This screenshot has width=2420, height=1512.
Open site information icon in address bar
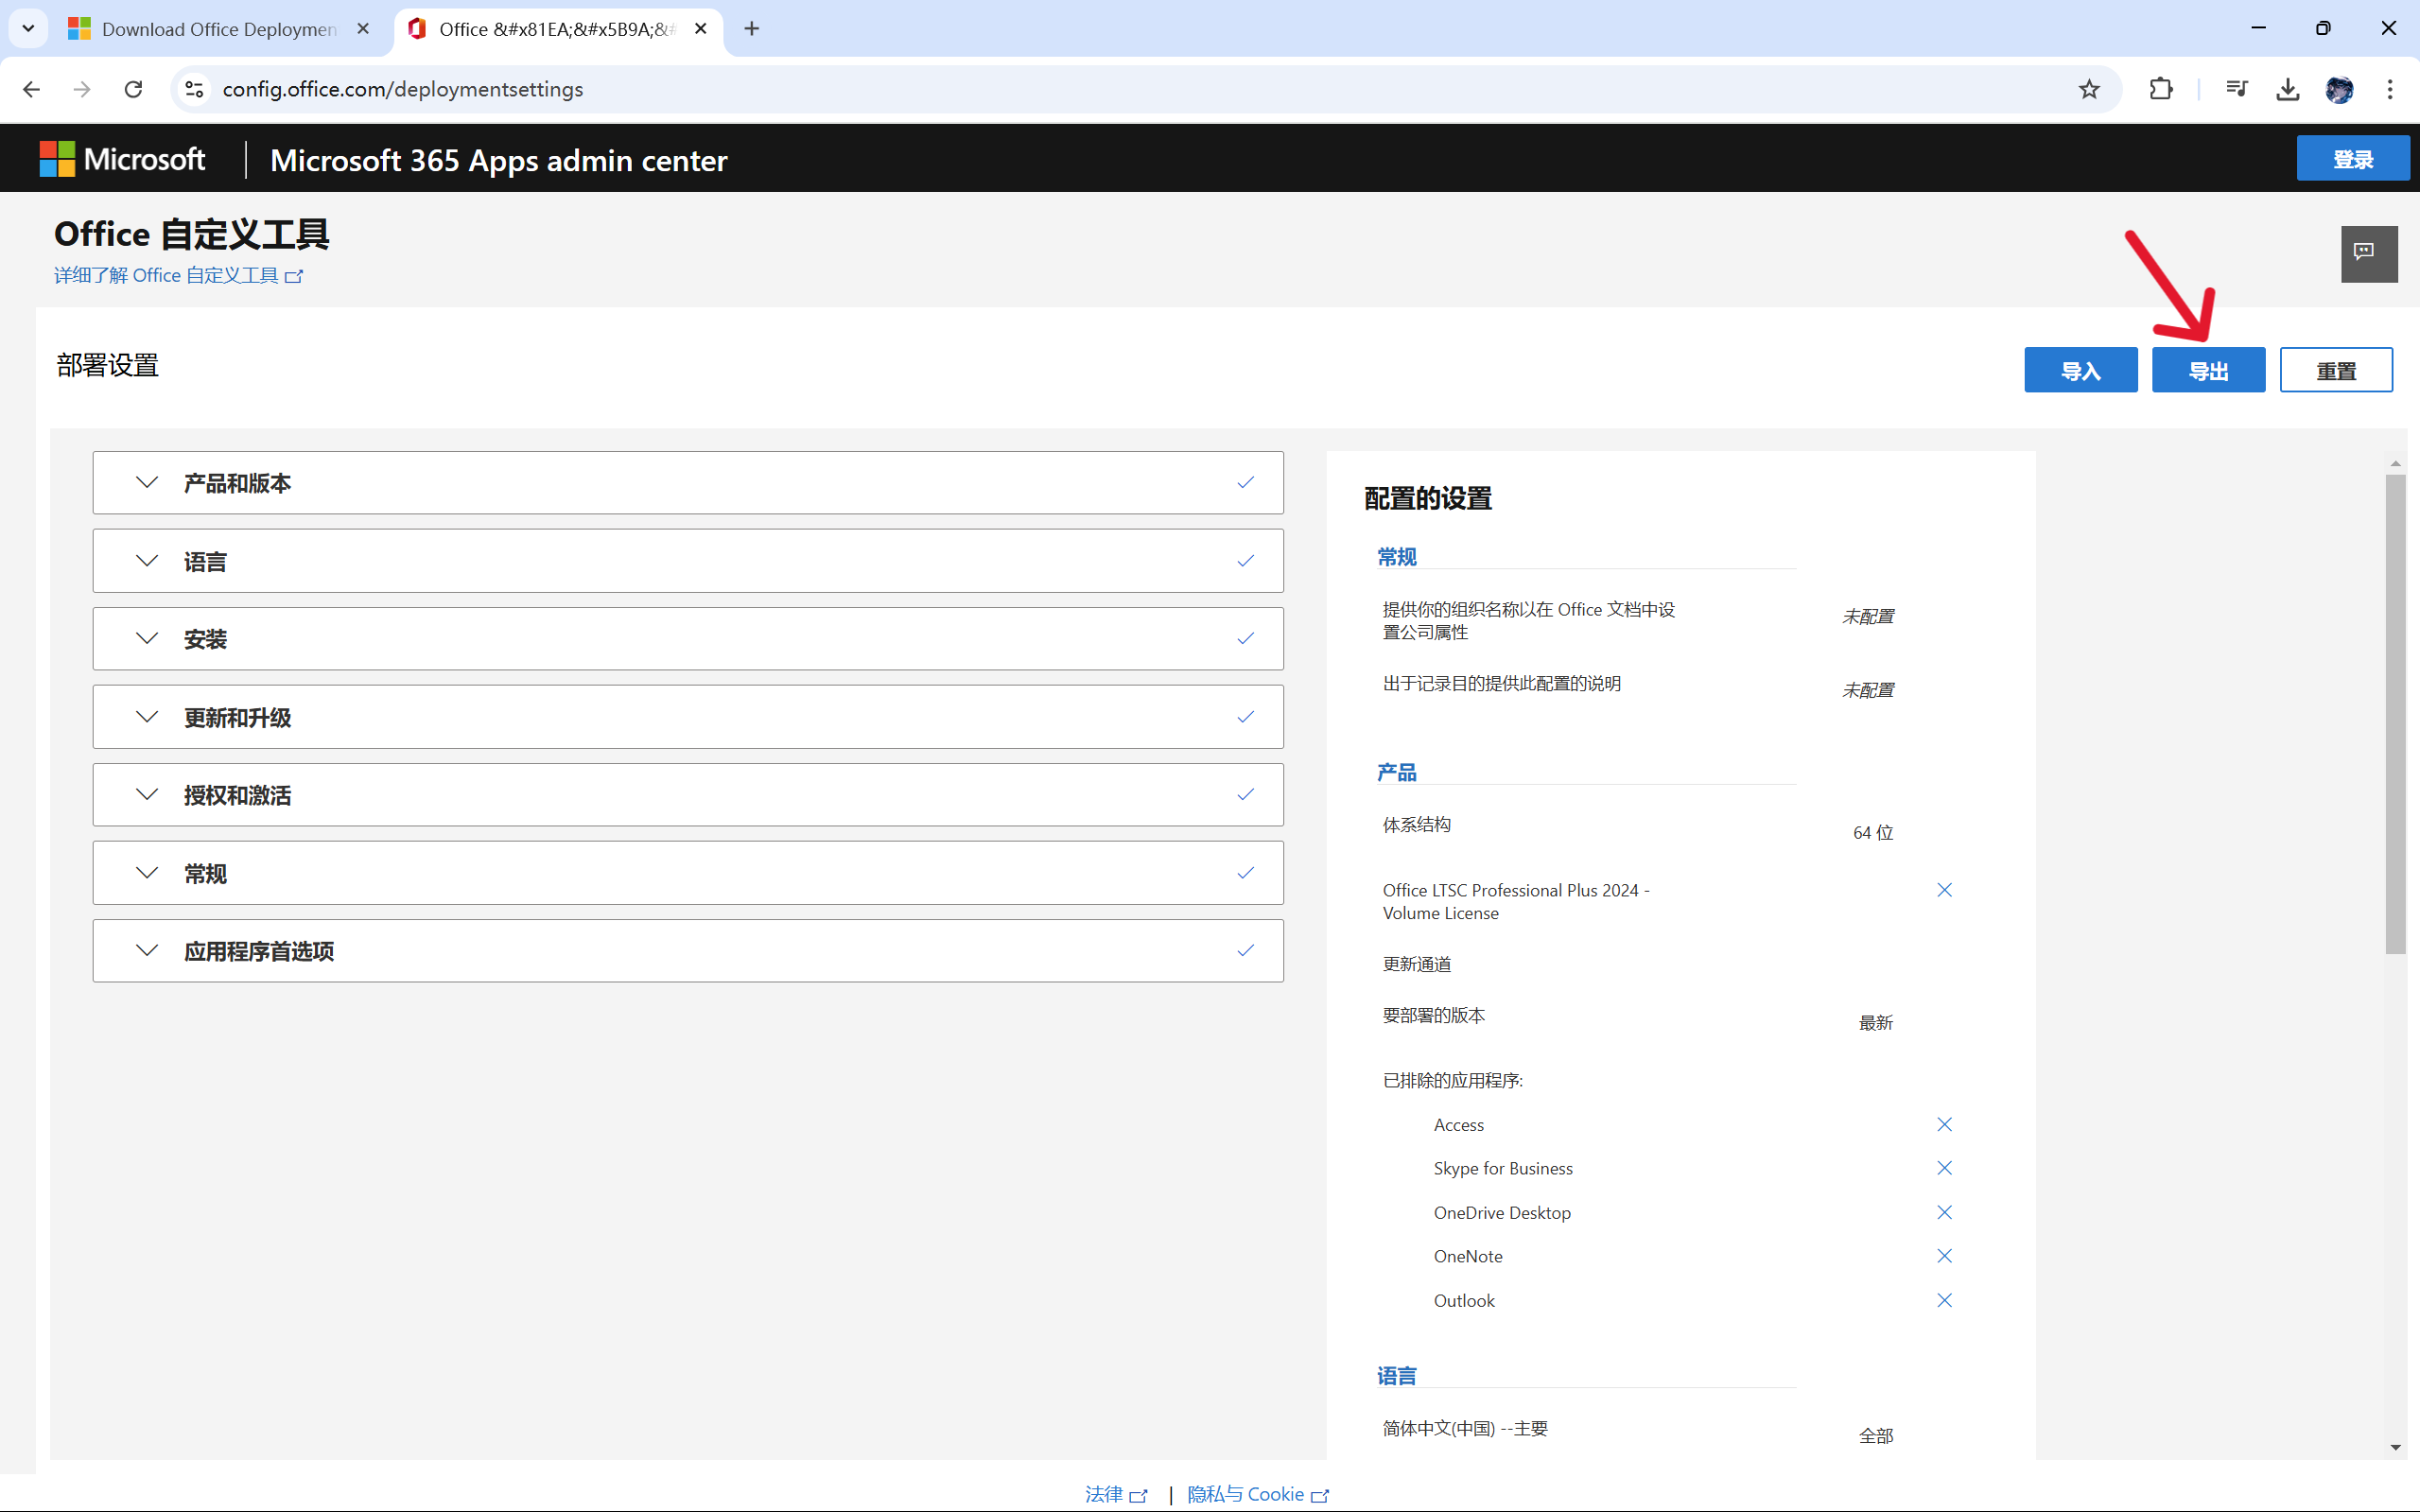195,89
